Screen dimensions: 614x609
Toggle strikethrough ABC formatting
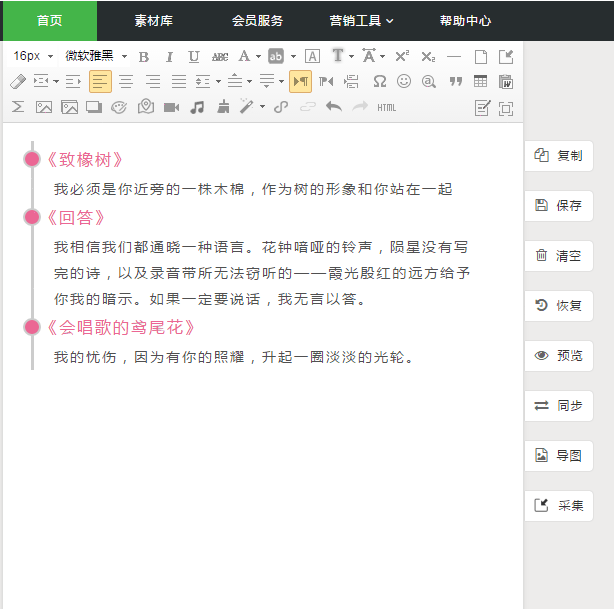click(220, 57)
